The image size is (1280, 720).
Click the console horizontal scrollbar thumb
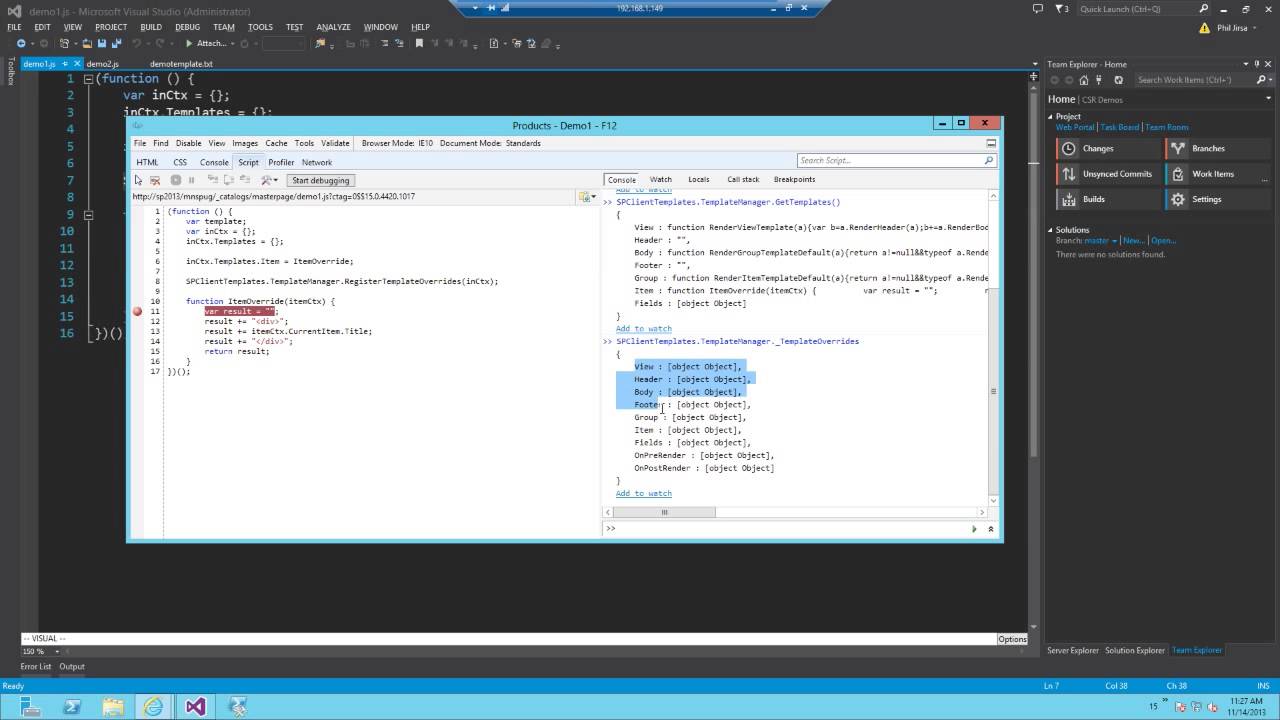click(664, 512)
